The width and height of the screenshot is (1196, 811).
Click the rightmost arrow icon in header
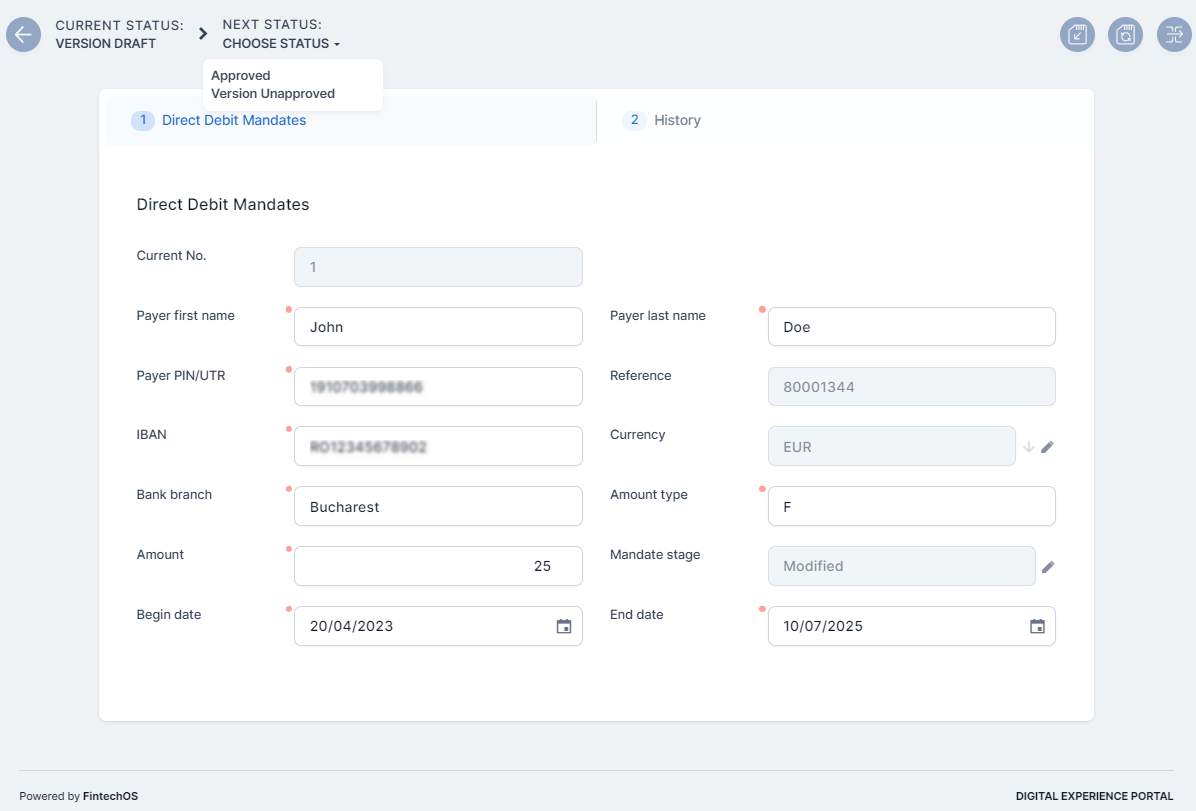[x=1174, y=35]
